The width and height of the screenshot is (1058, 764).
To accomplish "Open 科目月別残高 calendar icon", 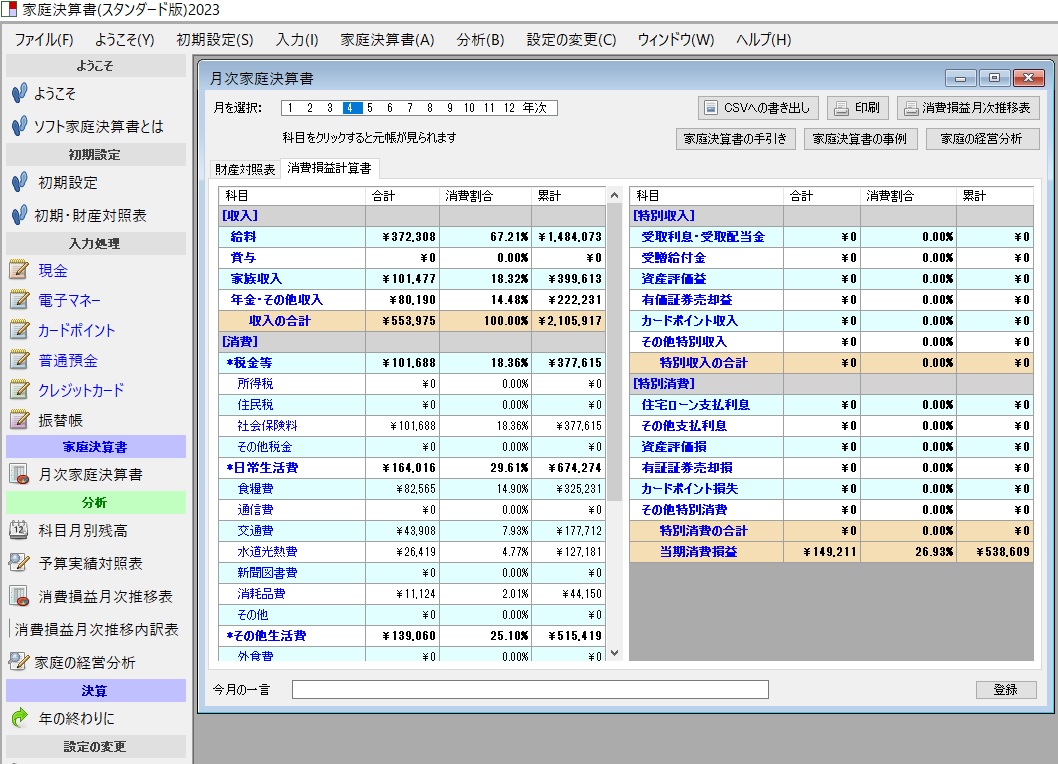I will [x=19, y=530].
